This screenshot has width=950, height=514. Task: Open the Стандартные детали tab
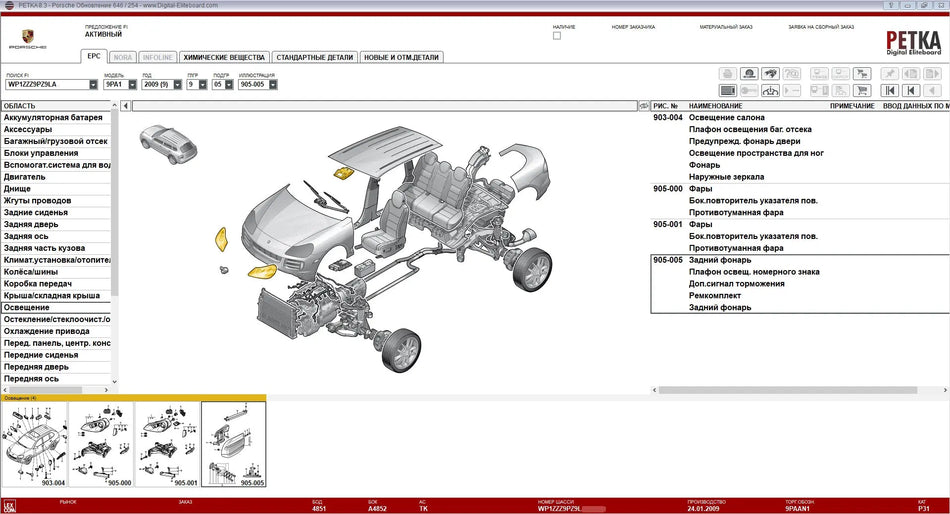tap(314, 57)
